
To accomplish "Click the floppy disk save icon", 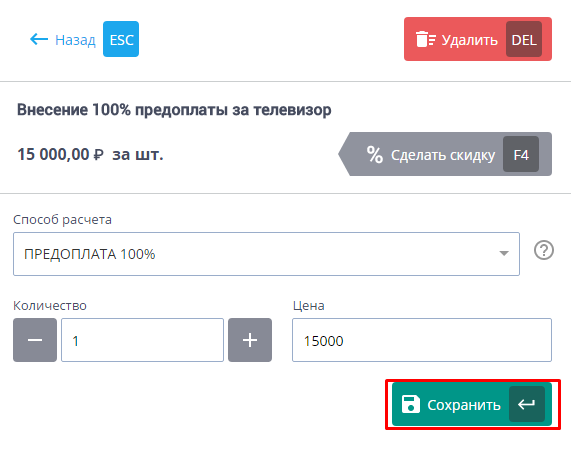I will [411, 404].
